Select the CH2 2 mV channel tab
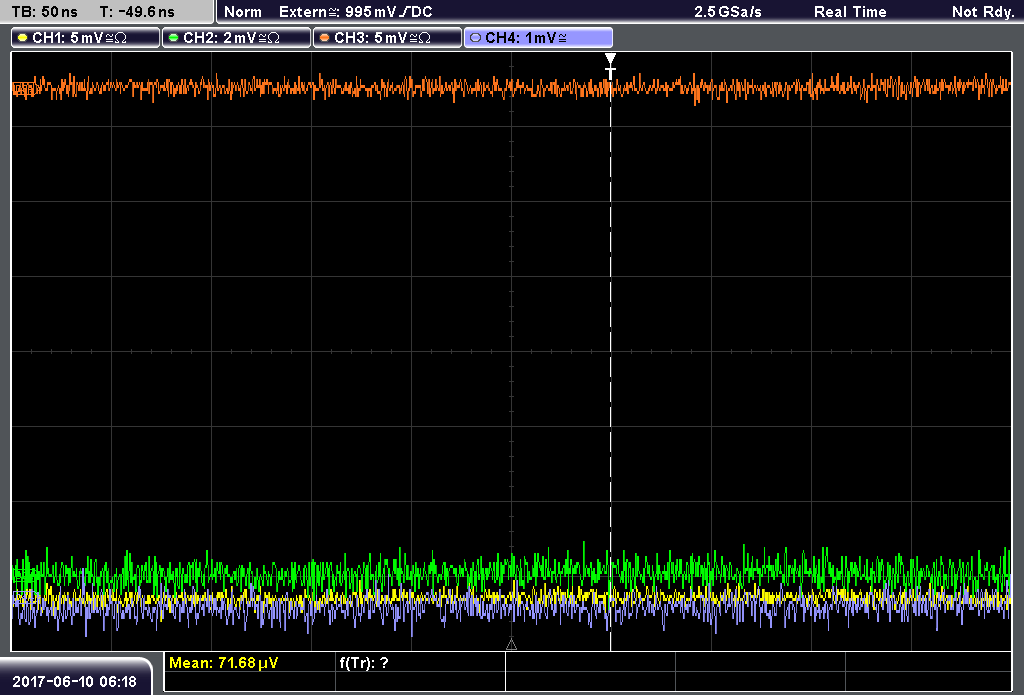The image size is (1024, 695). pos(236,38)
